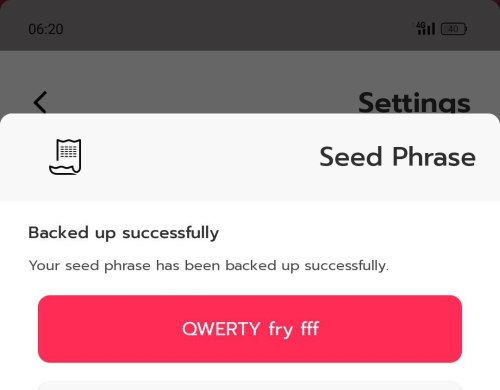Tap the 4G signal strength icon
The width and height of the screenshot is (500, 390).
(426, 29)
